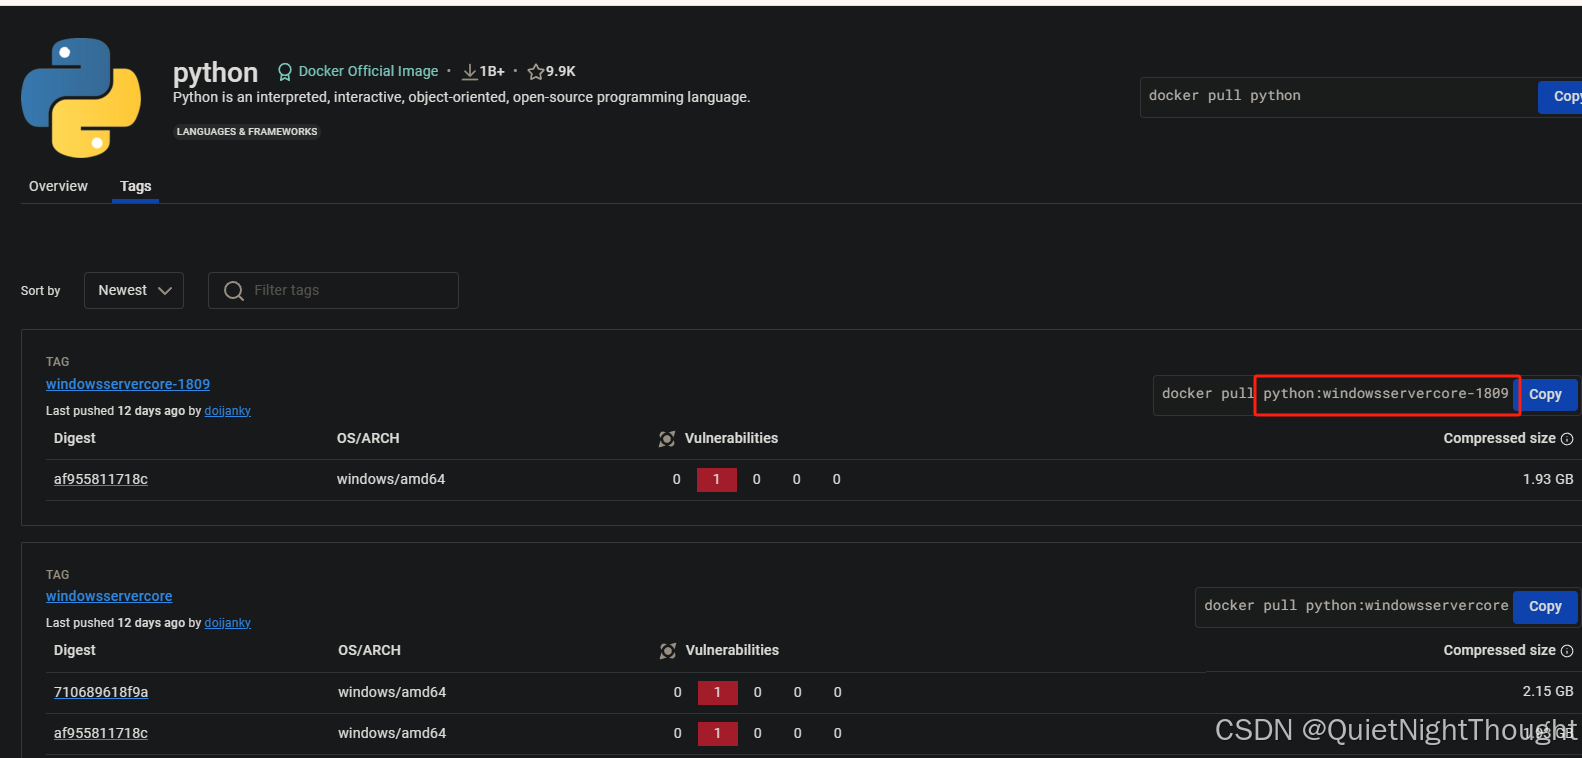Click Compressed size info icon in windowsservercore-1809 card
The width and height of the screenshot is (1582, 758).
(1567, 439)
